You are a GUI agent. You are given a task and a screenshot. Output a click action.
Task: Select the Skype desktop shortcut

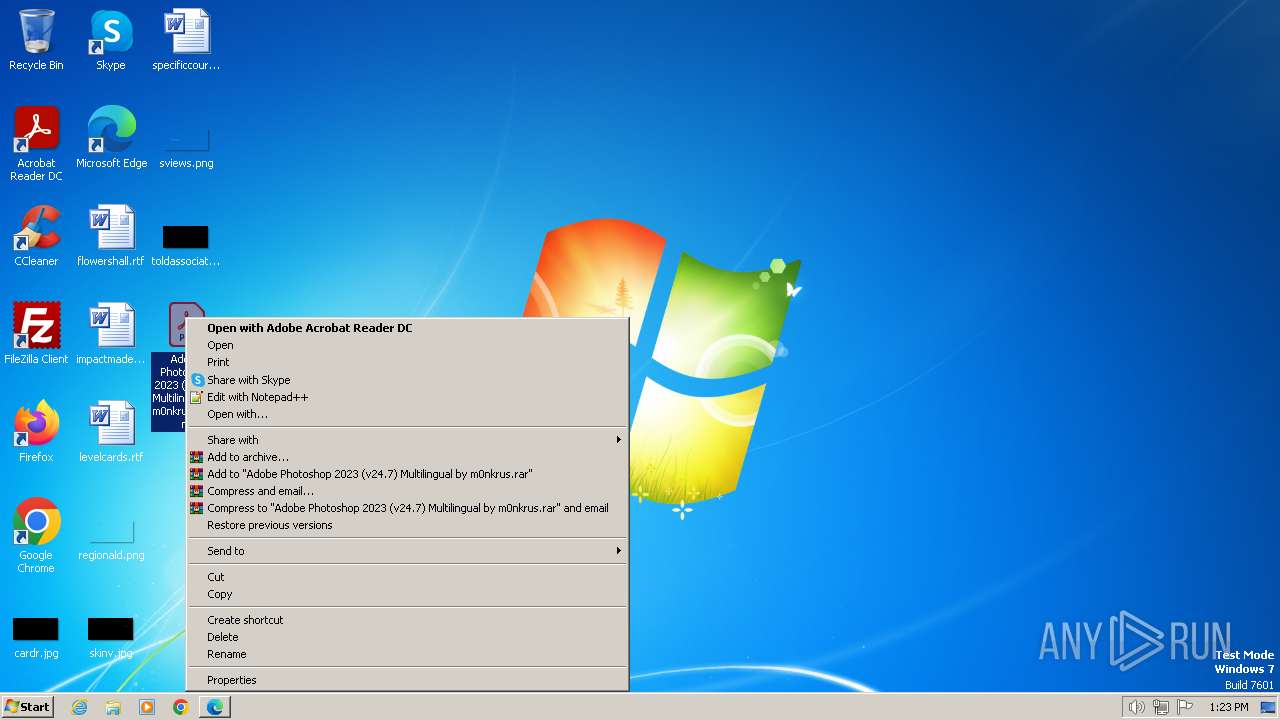tap(111, 40)
